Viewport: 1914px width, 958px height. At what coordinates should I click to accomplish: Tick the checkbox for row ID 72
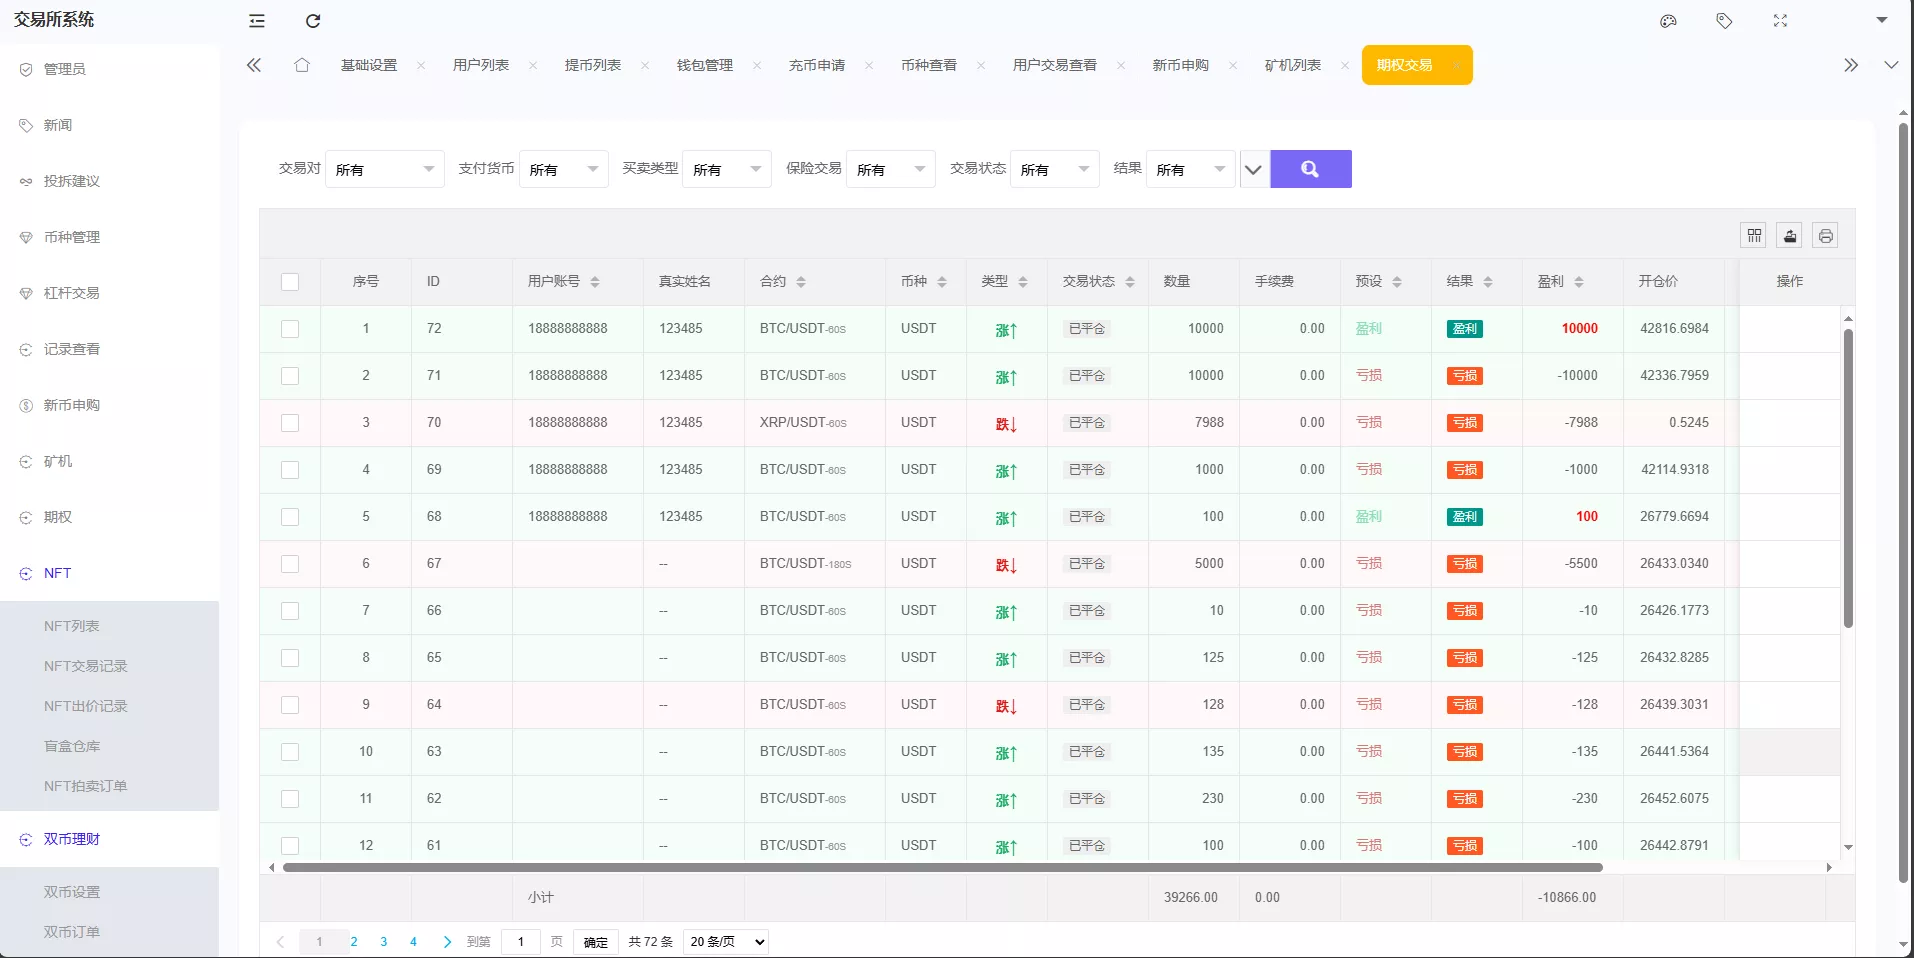pos(289,328)
